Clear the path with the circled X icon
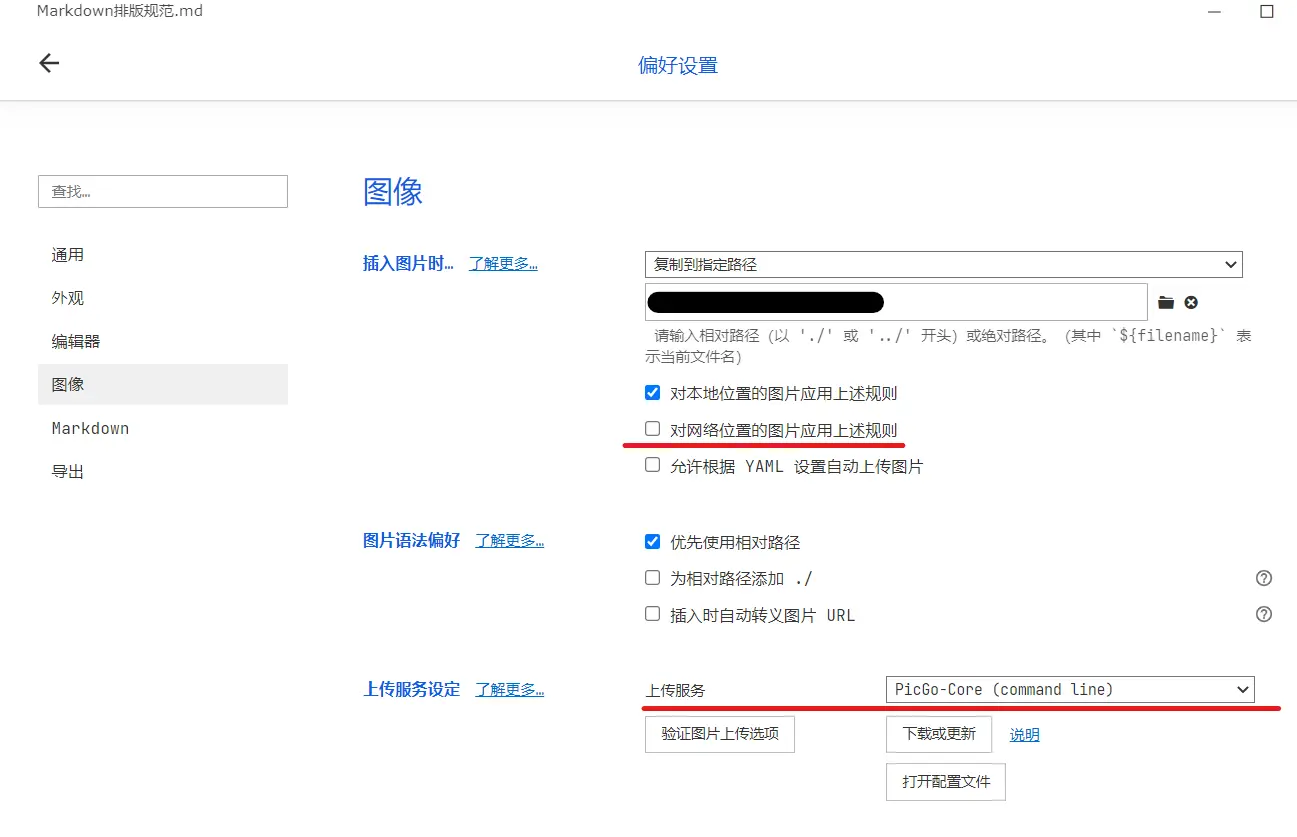This screenshot has height=837, width=1297. click(1191, 302)
